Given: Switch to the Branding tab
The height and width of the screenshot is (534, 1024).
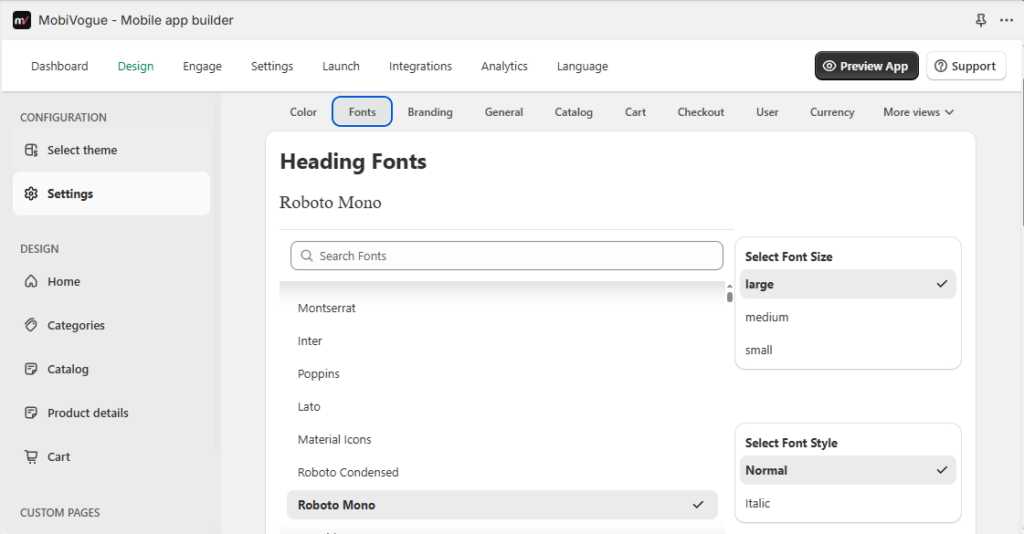Looking at the screenshot, I should 430,112.
